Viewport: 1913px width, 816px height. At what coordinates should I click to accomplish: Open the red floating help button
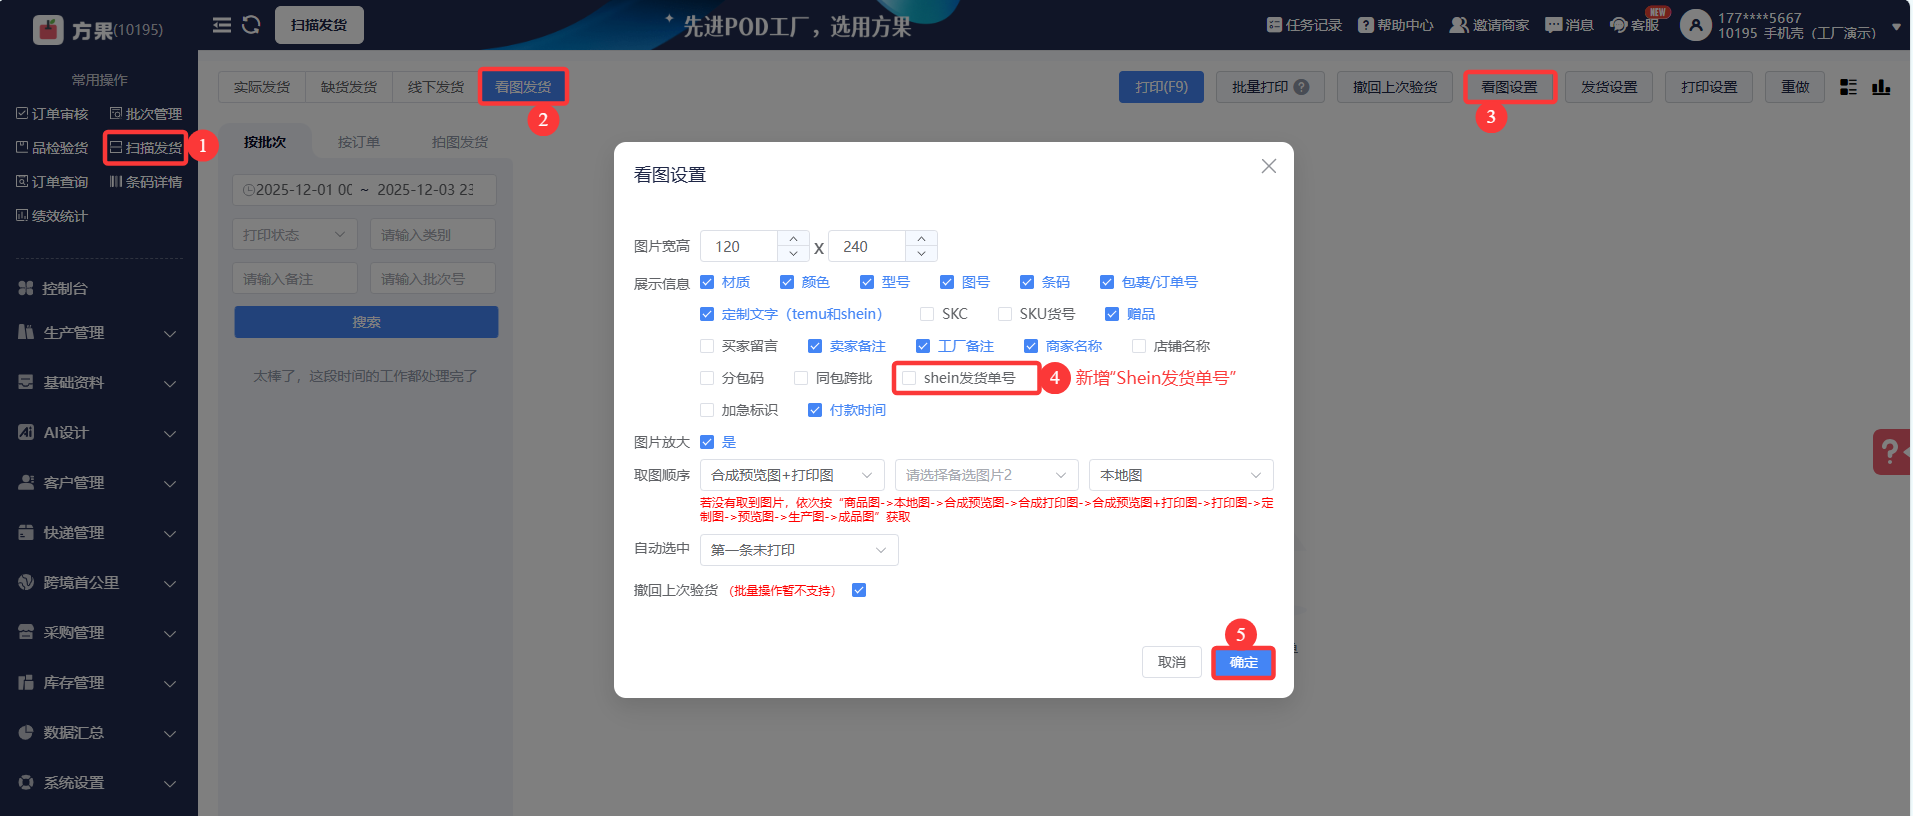1891,452
